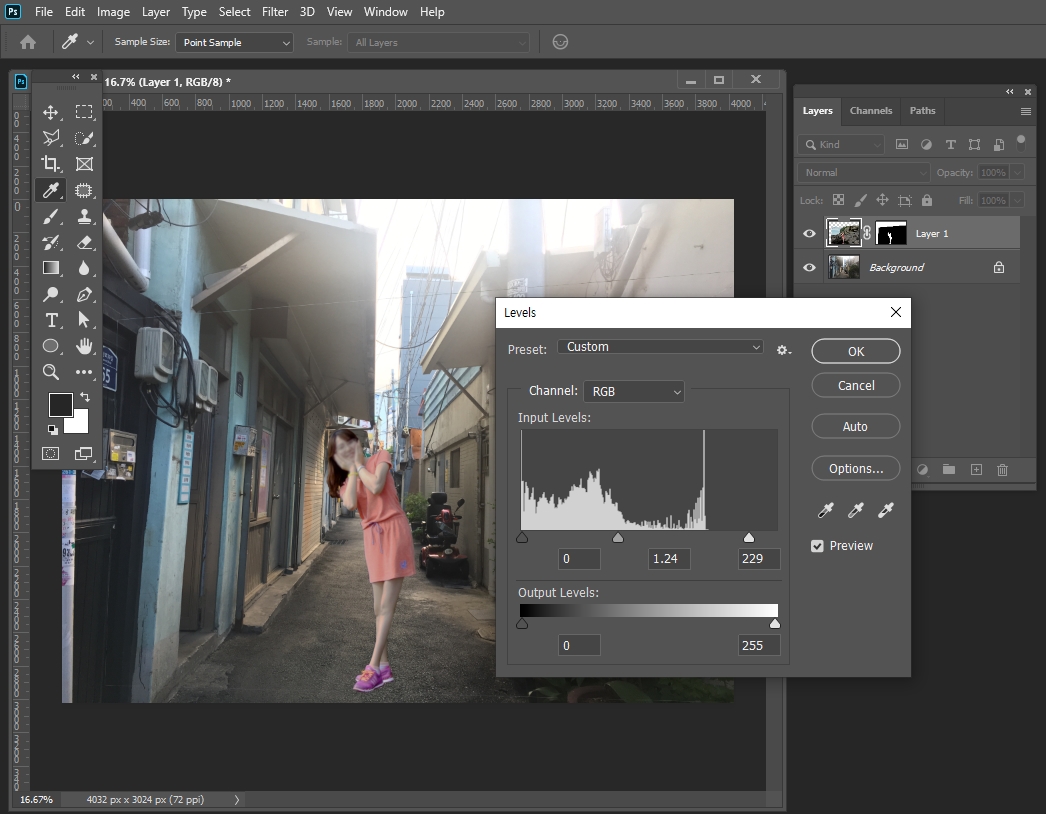This screenshot has height=814, width=1046.
Task: Switch to the Channels tab
Action: [x=870, y=111]
